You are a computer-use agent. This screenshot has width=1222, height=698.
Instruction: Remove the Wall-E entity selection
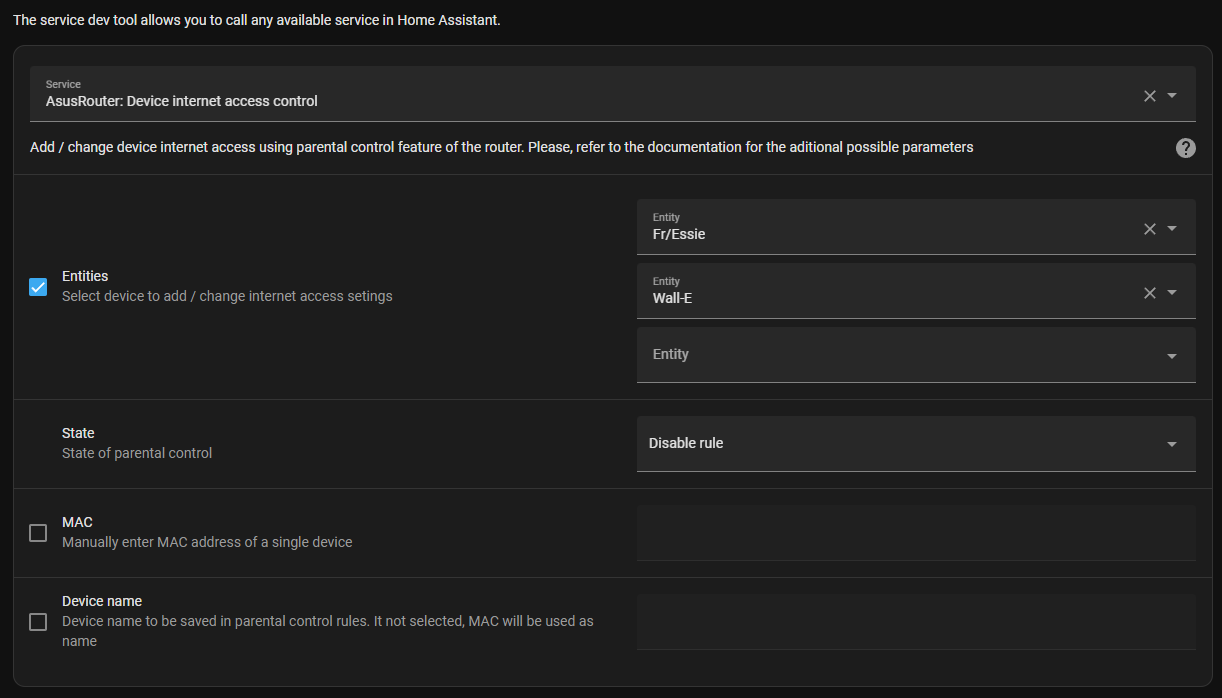1149,292
